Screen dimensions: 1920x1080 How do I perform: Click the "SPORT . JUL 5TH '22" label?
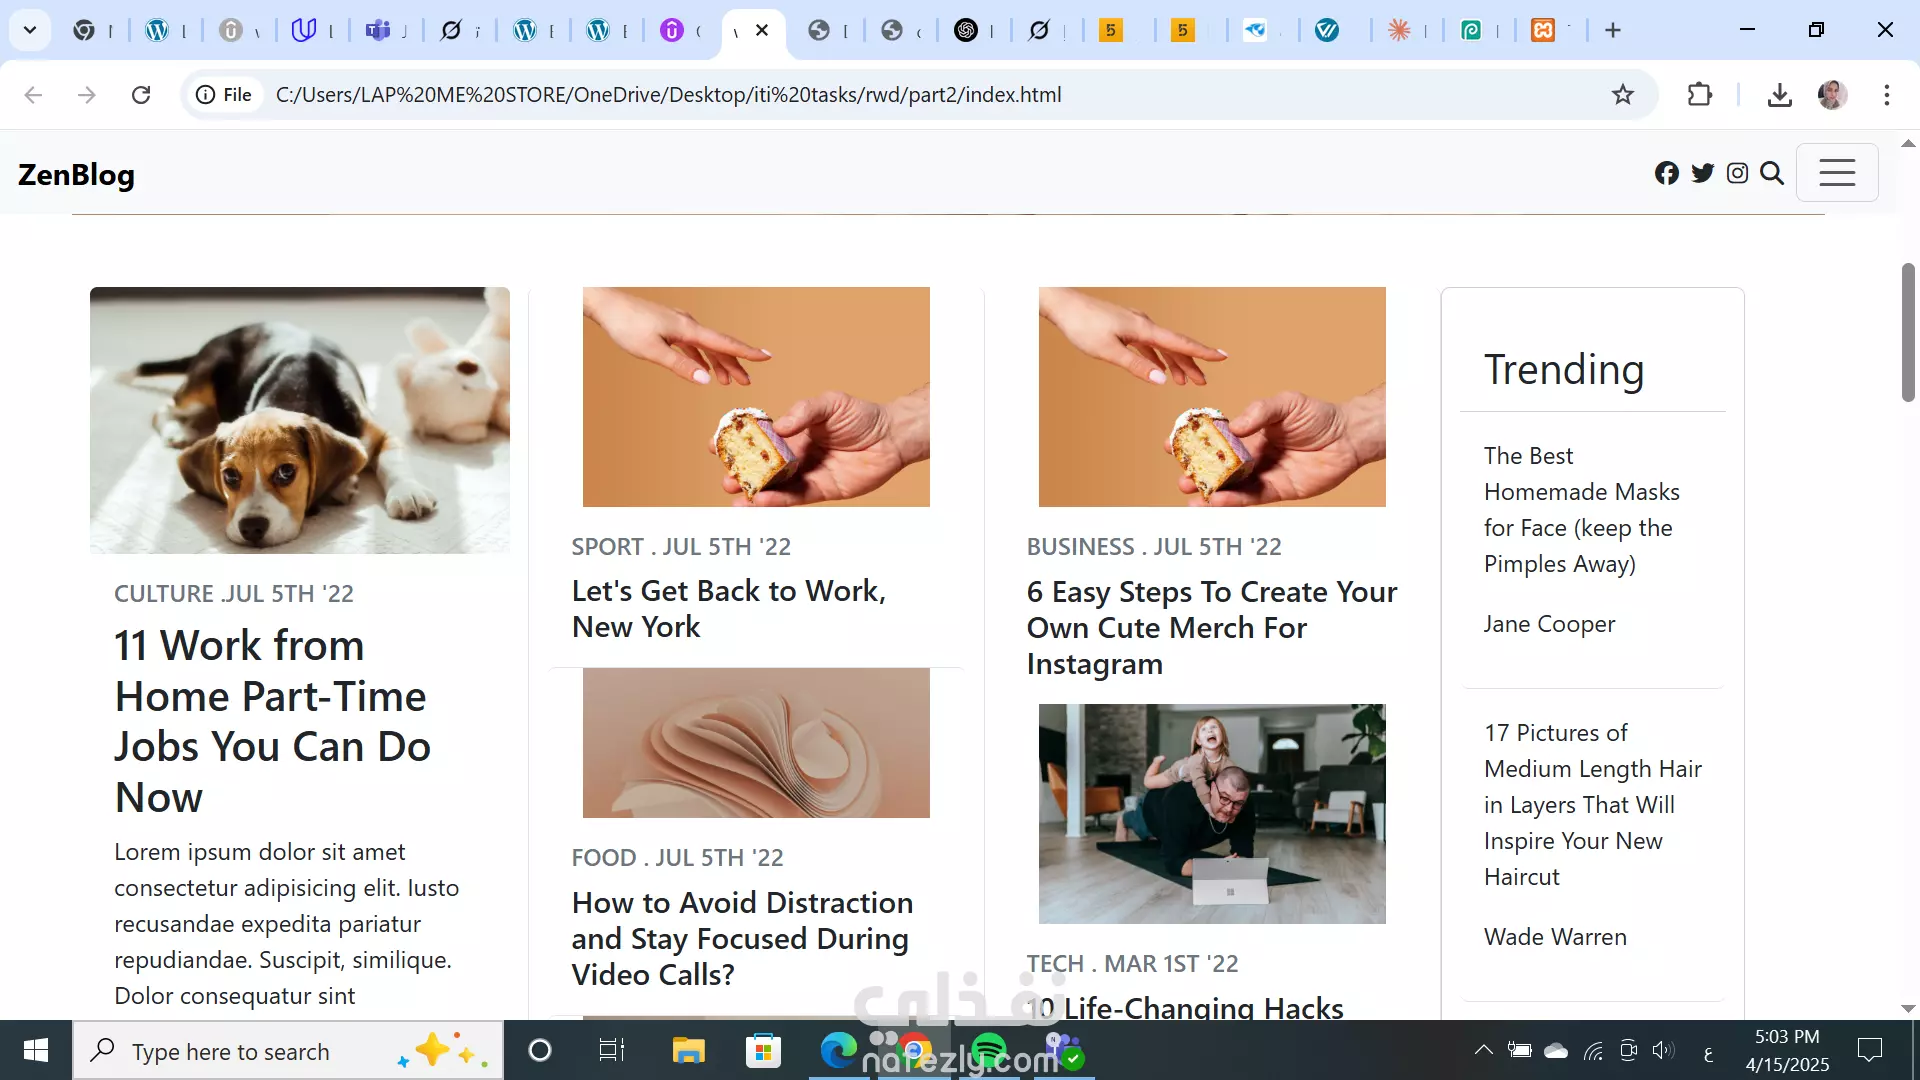(681, 547)
